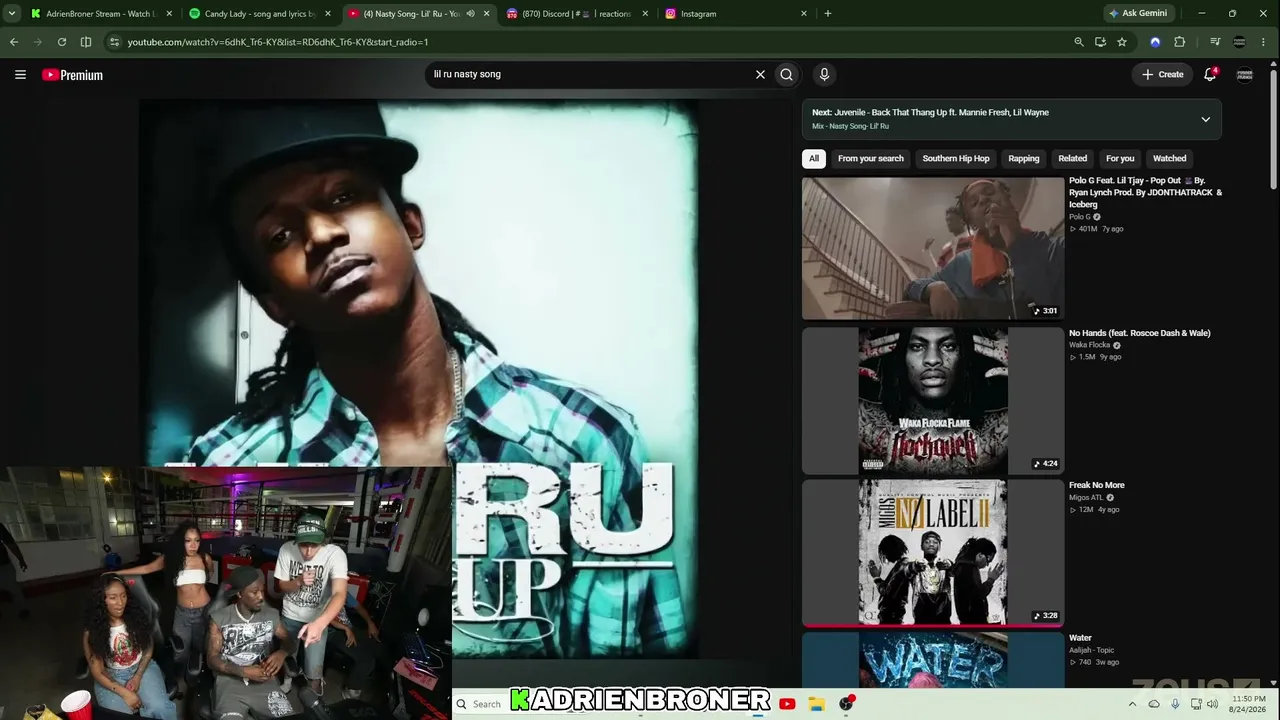Click the YouTube page scrollbar
This screenshot has height=720, width=1280.
[x=1273, y=130]
